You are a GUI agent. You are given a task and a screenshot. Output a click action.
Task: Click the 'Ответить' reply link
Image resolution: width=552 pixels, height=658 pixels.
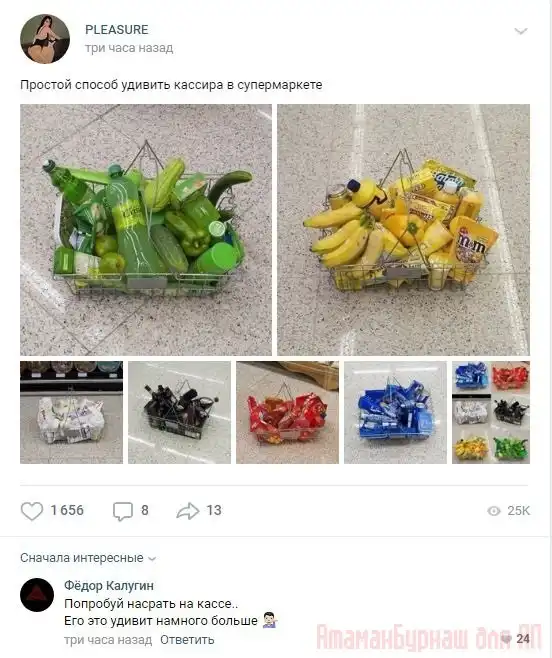pos(187,640)
